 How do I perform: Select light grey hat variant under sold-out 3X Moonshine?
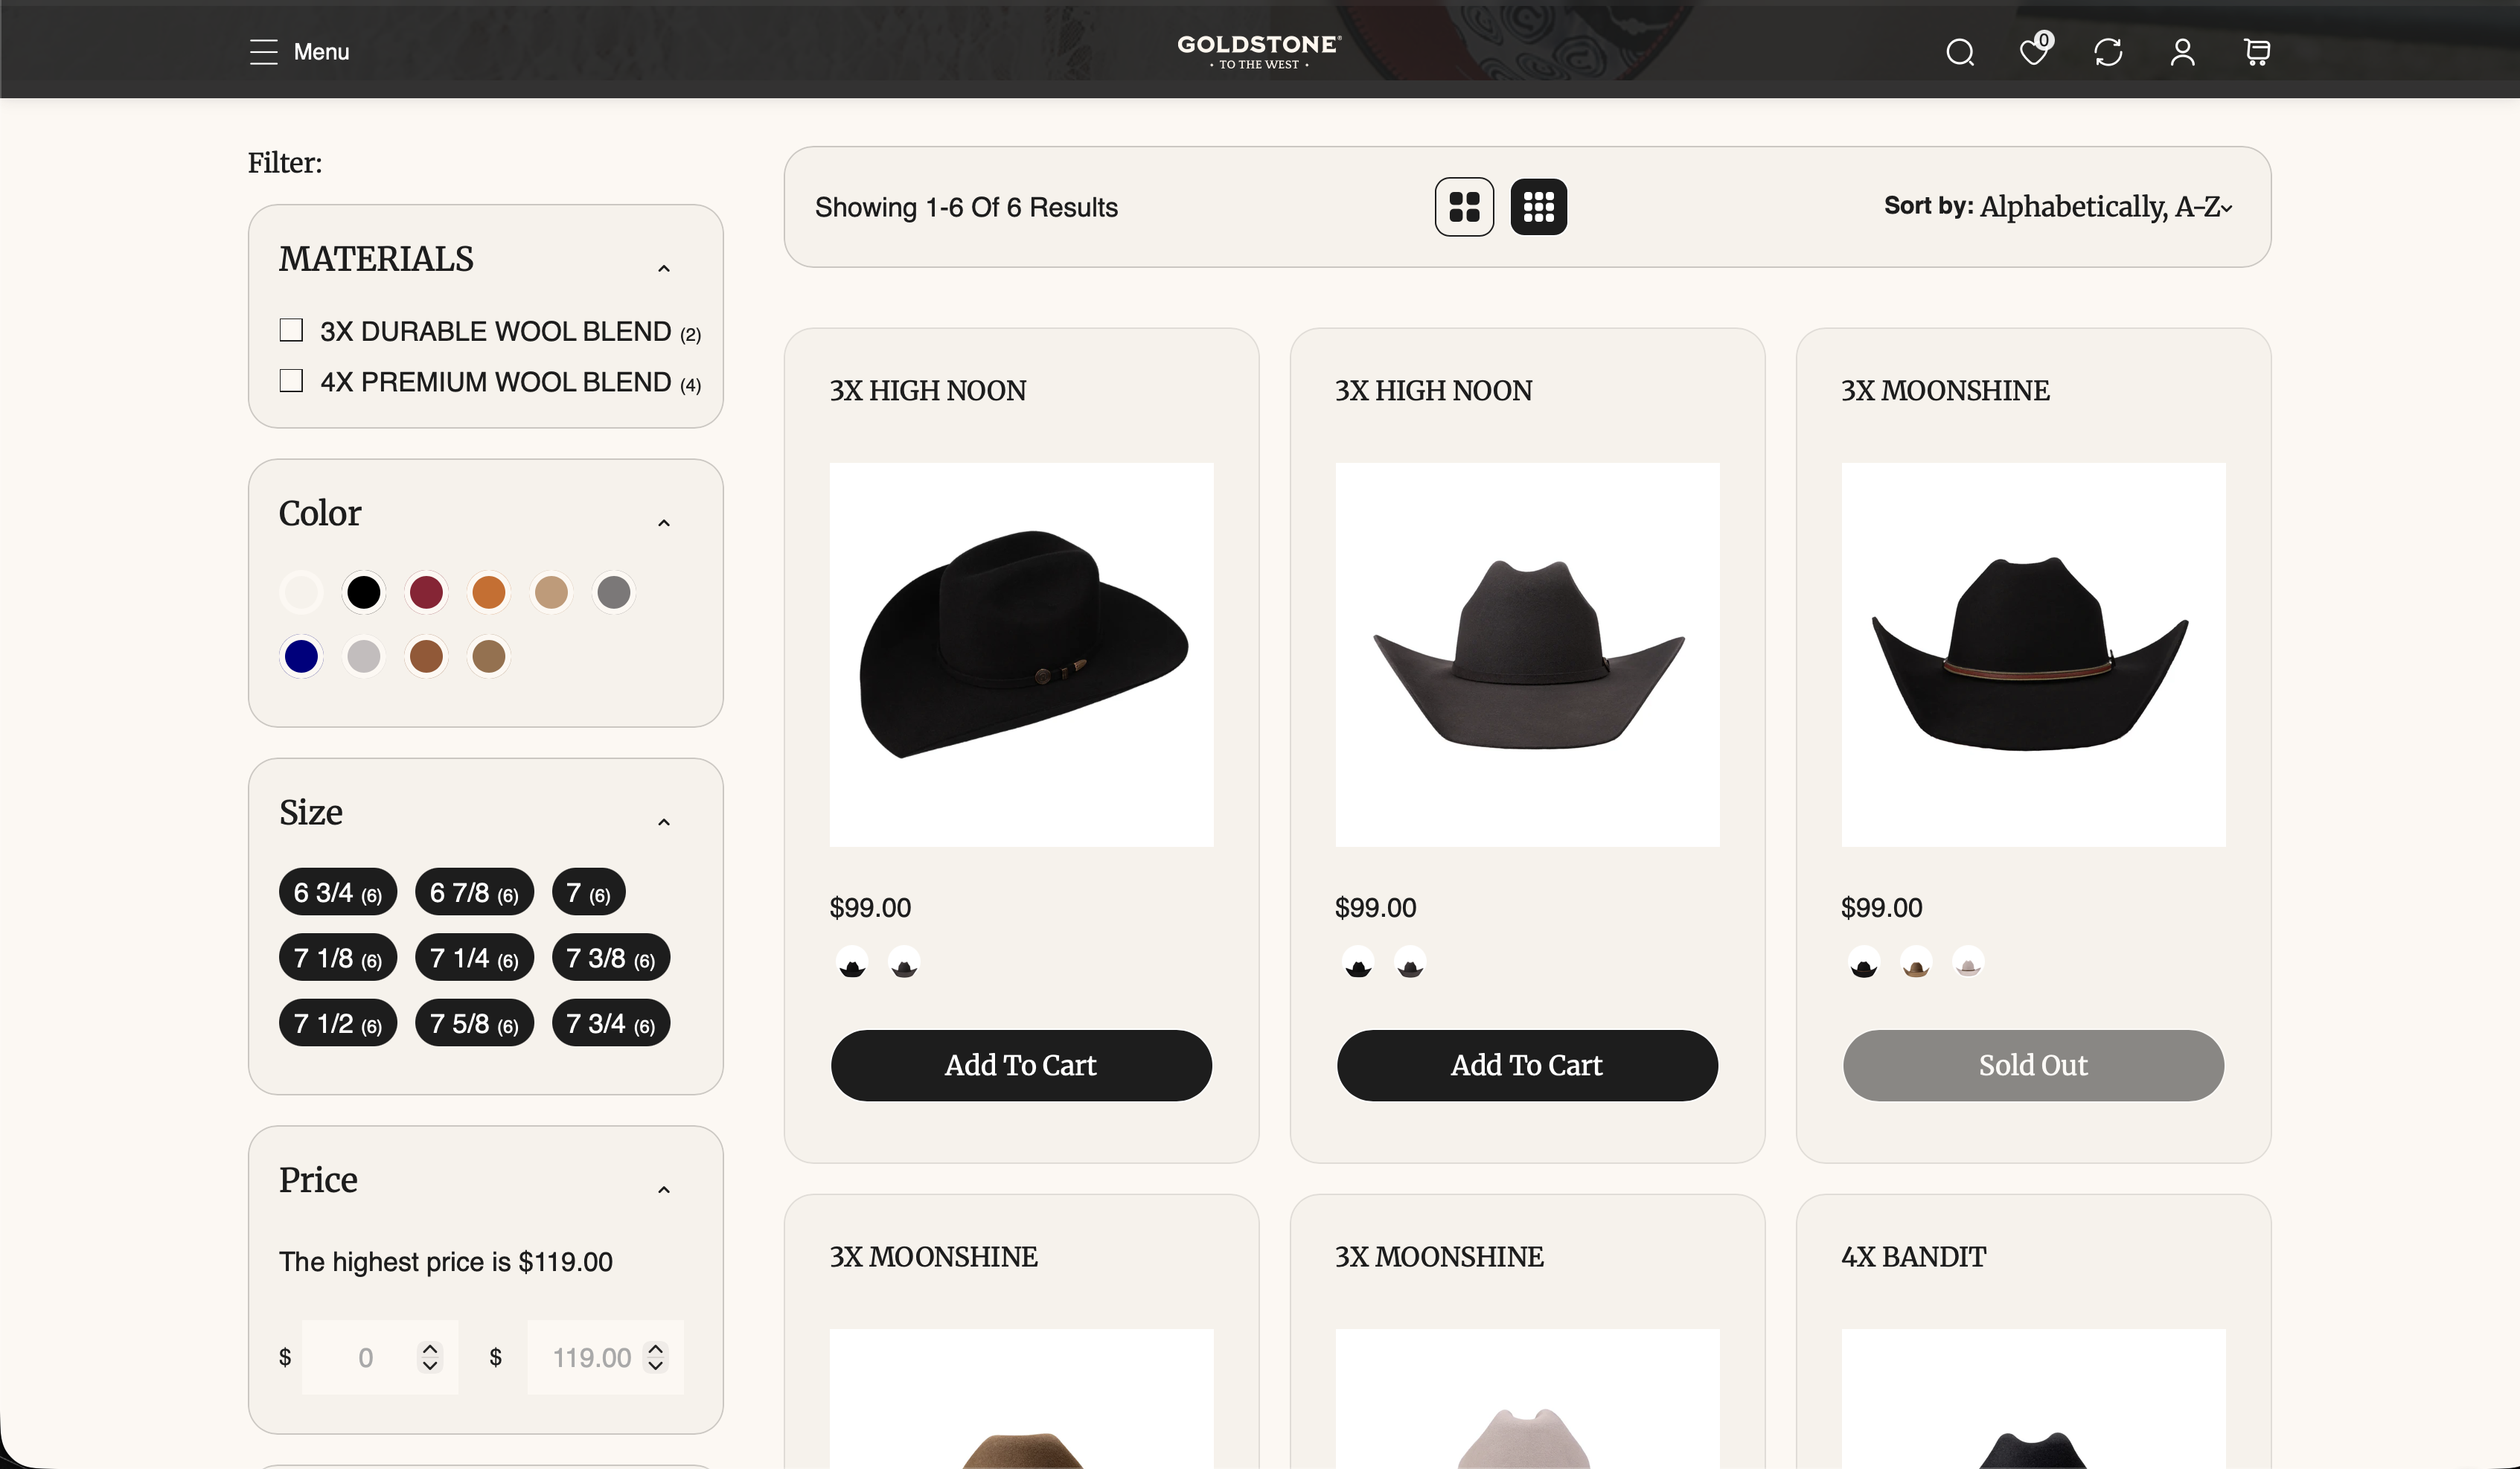(1968, 963)
